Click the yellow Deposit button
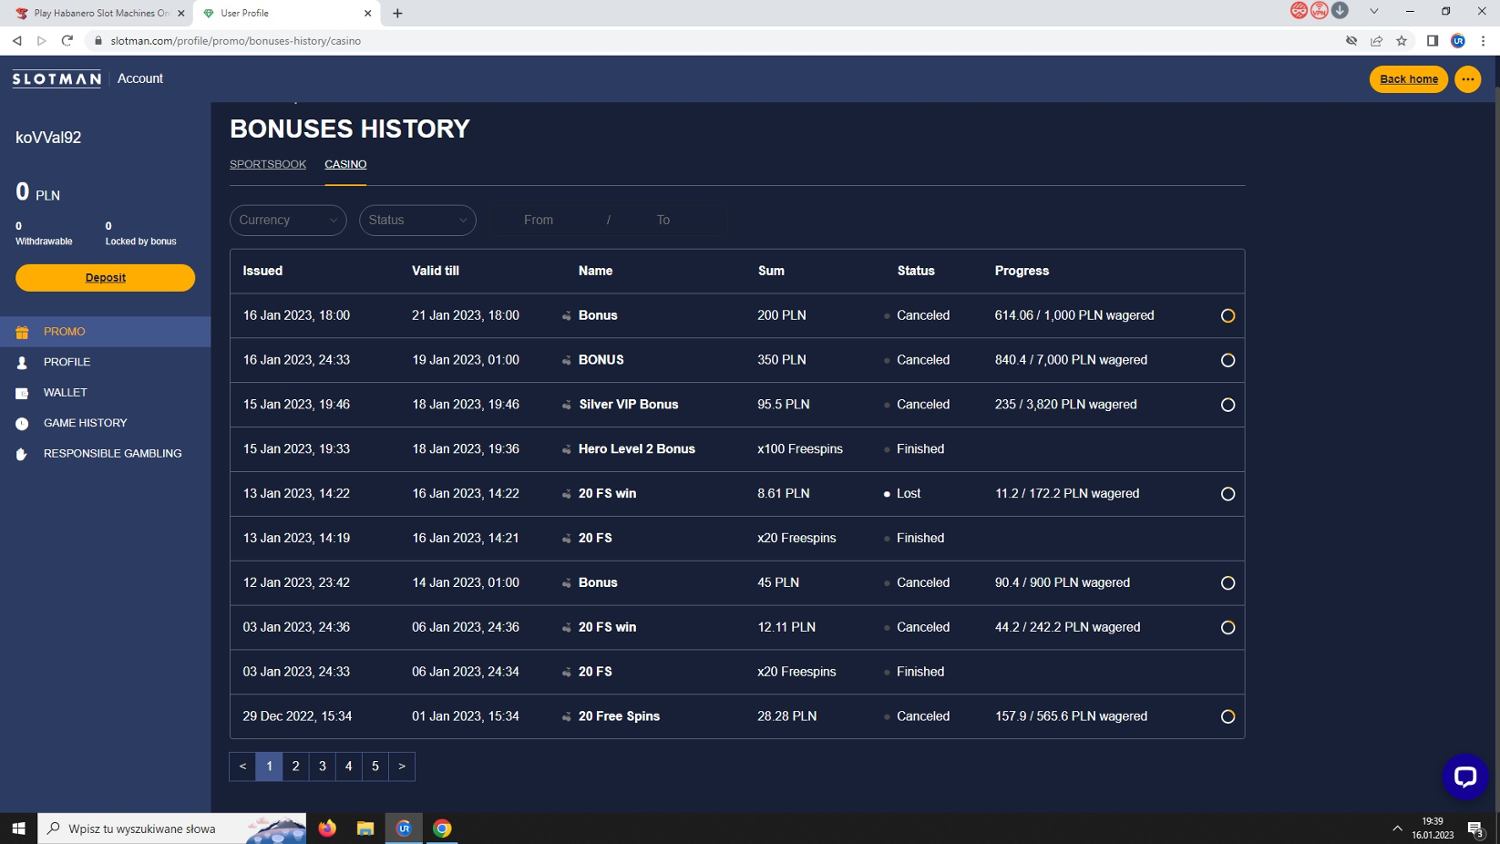1500x844 pixels. 105,278
